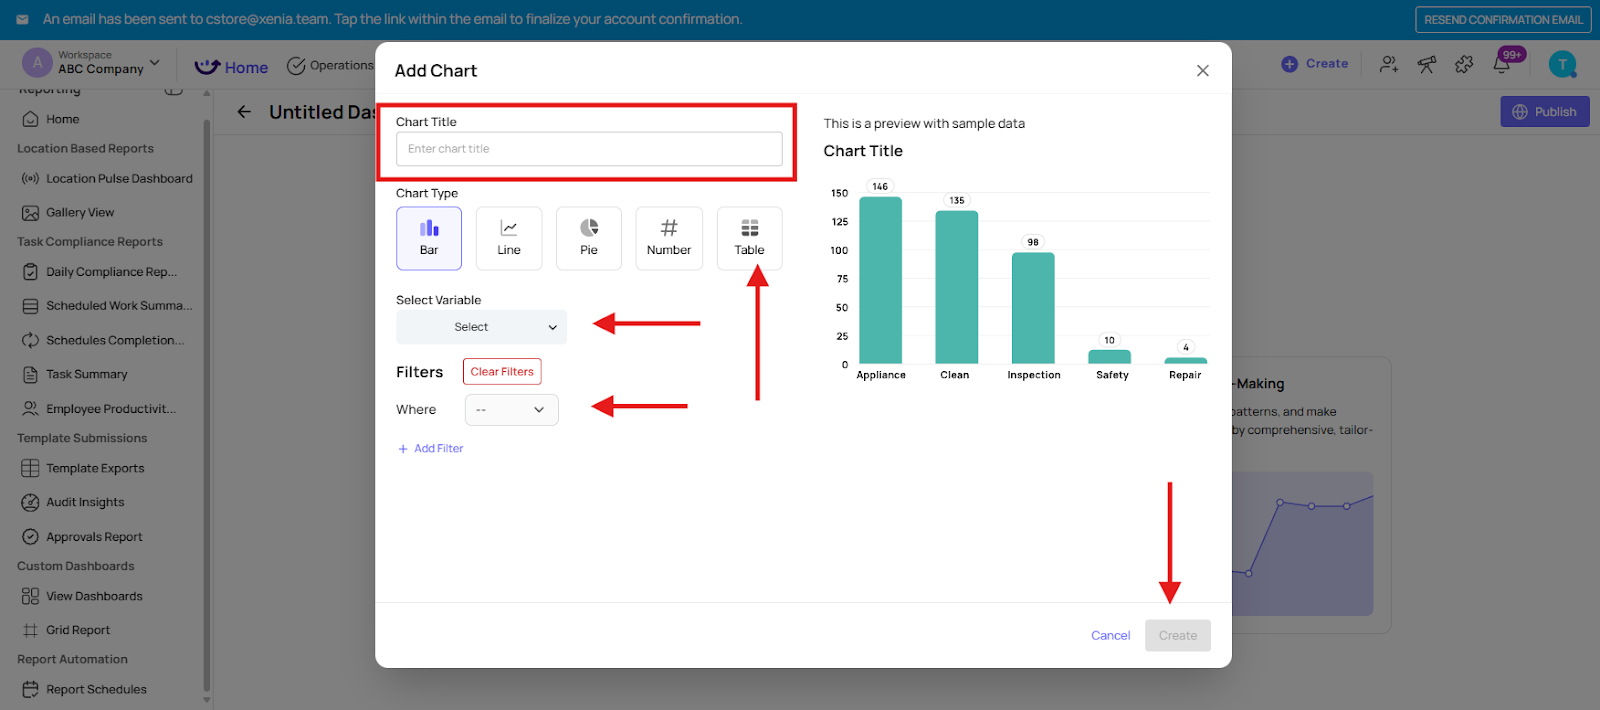This screenshot has height=710, width=1600.
Task: Click the invite user icon in header
Action: (1388, 64)
